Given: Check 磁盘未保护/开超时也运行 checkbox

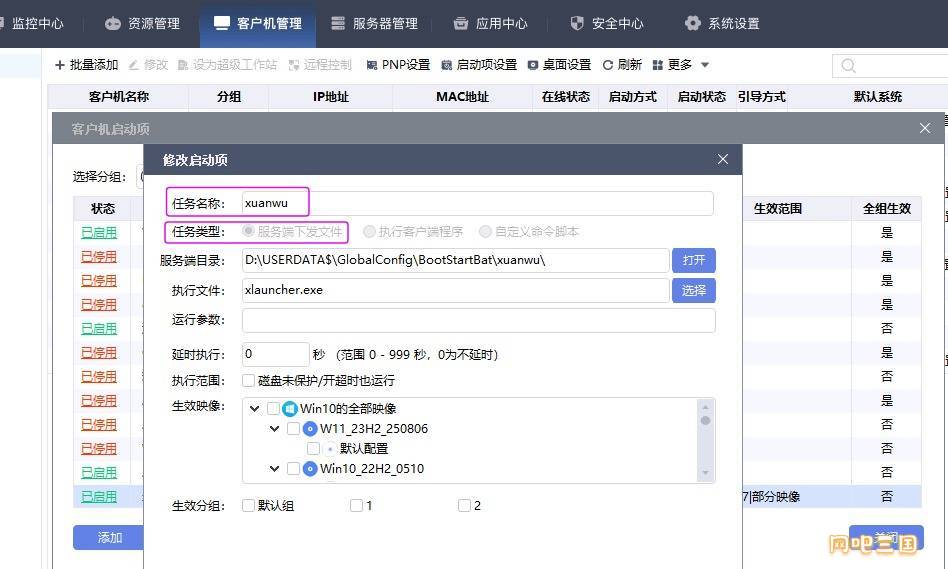Looking at the screenshot, I should [248, 380].
